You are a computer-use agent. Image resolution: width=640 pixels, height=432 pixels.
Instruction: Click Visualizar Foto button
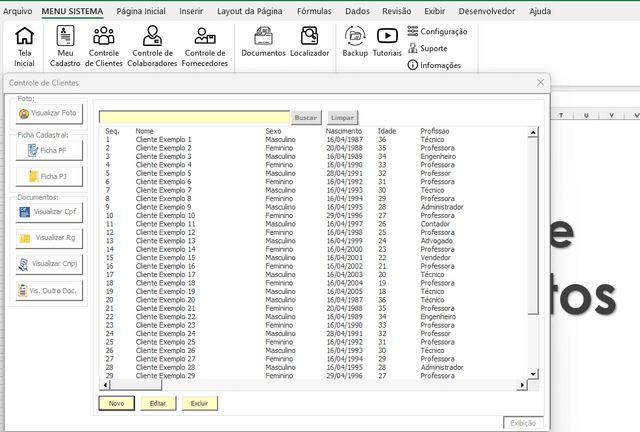49,114
